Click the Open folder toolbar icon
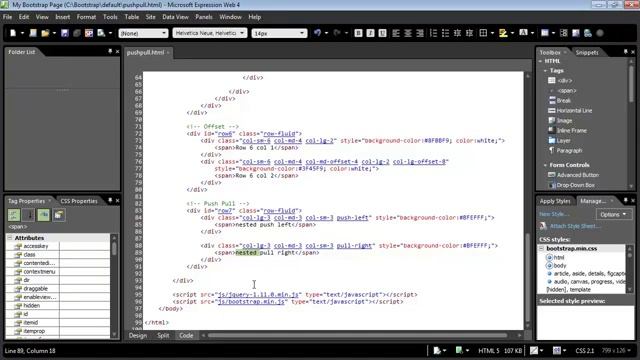Screen dimensions: 640x360 coord(45,33)
